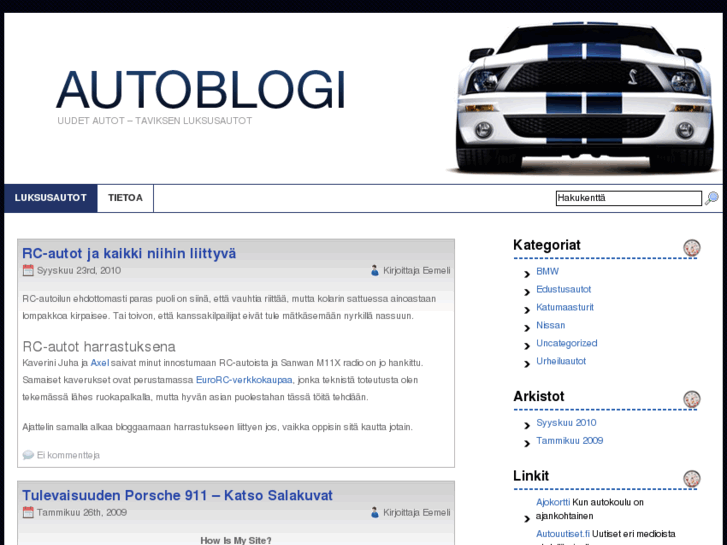This screenshot has height=545, width=727.
Task: Click author icon in Porsche 911 post
Action: click(x=375, y=513)
